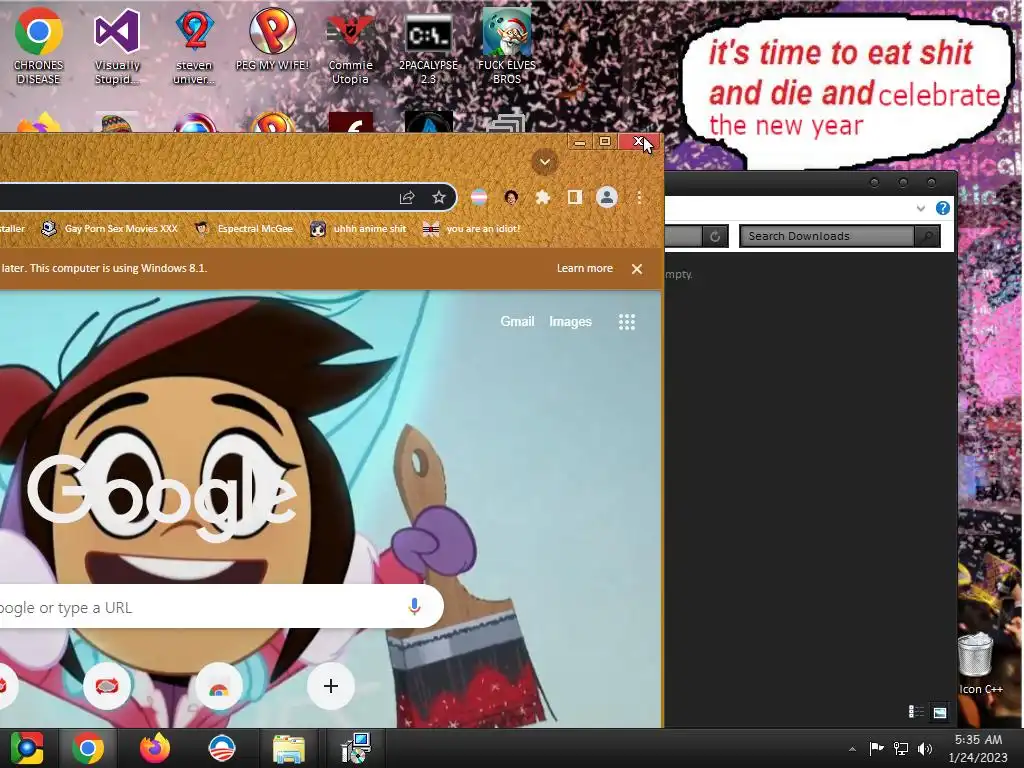Open File Explorer from the taskbar
This screenshot has width=1024, height=768.
[289, 748]
